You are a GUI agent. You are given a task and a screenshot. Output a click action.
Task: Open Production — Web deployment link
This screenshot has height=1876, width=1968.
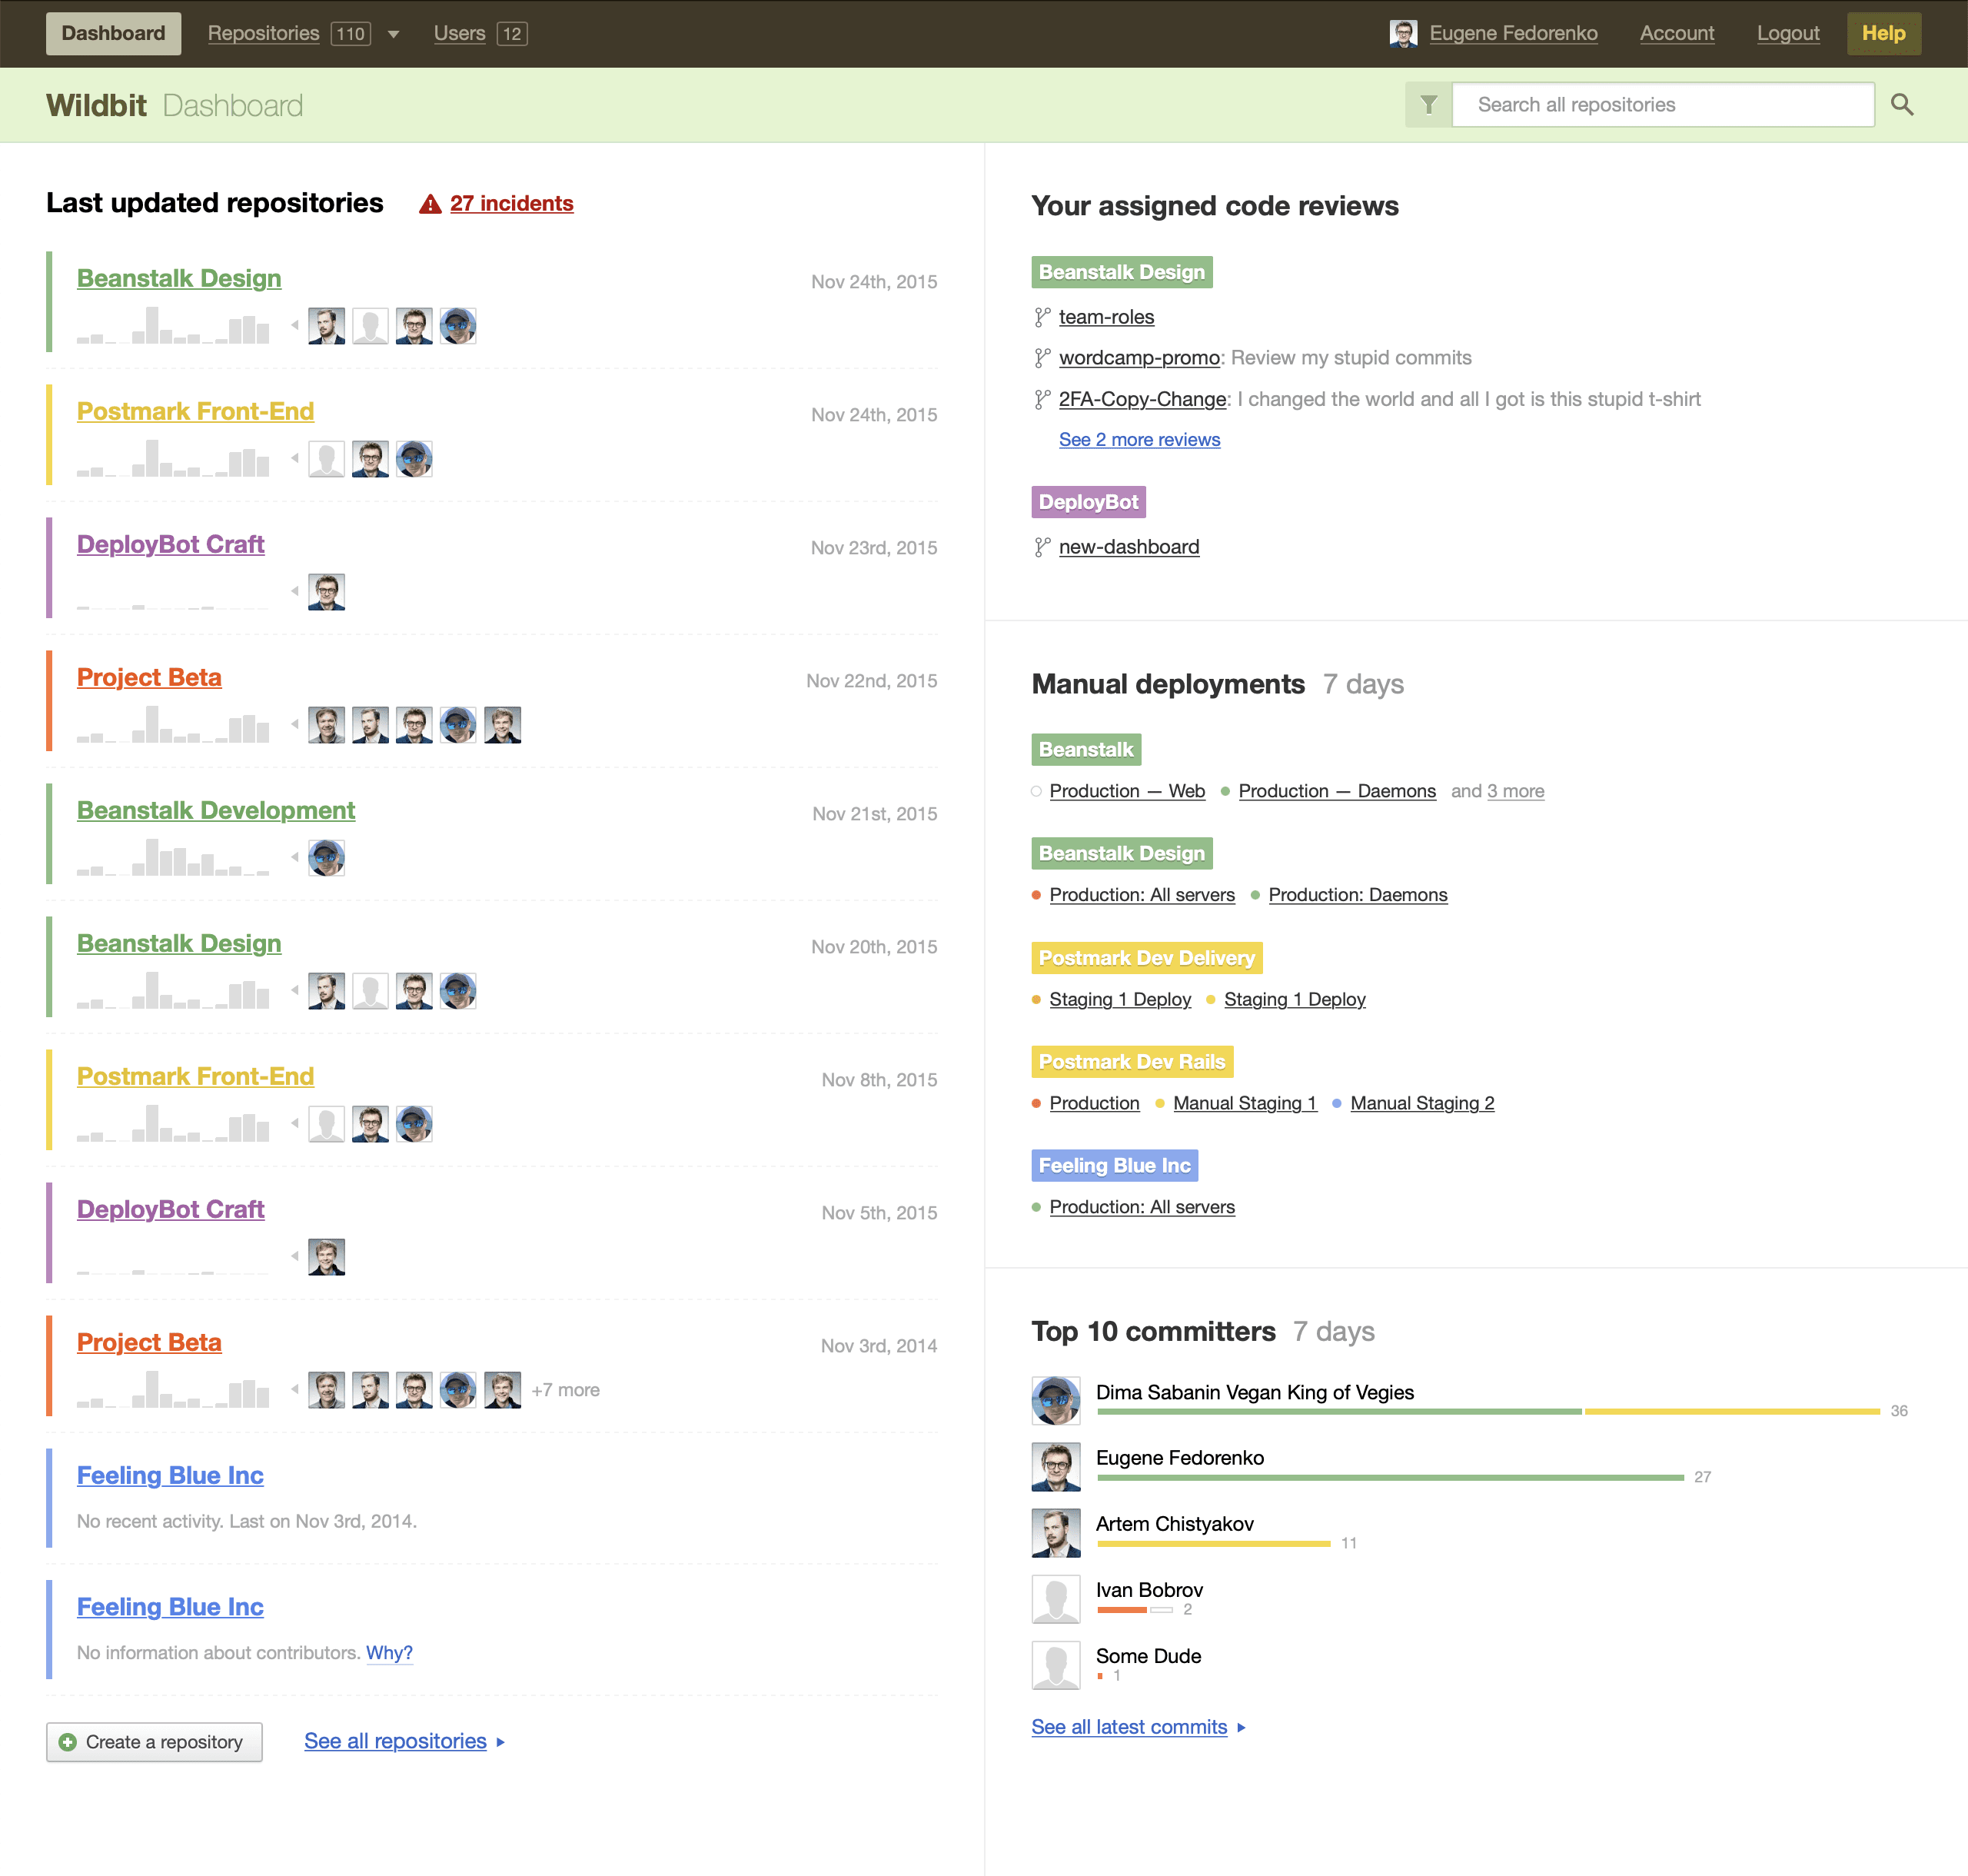pyautogui.click(x=1127, y=791)
